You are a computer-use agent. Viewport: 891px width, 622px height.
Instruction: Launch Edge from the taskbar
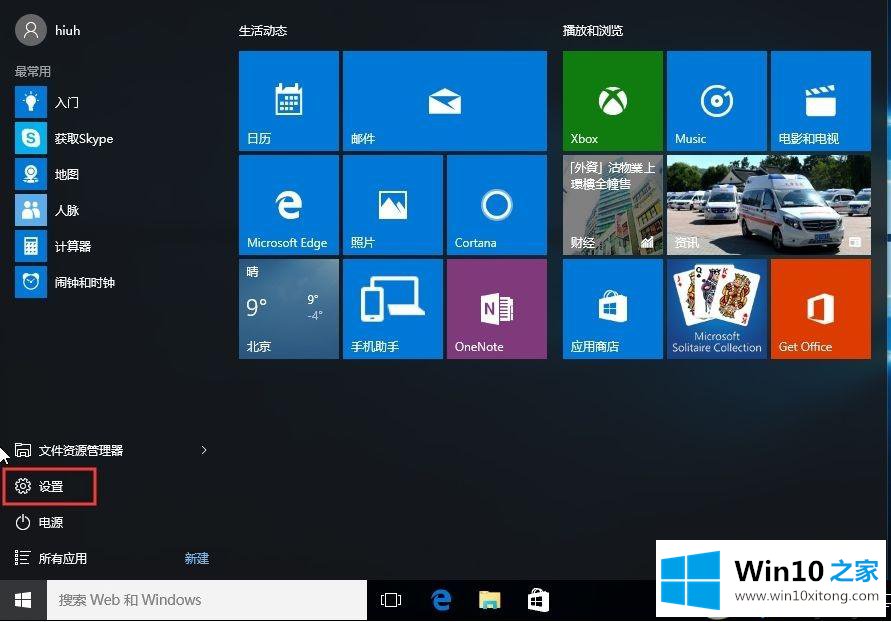441,600
